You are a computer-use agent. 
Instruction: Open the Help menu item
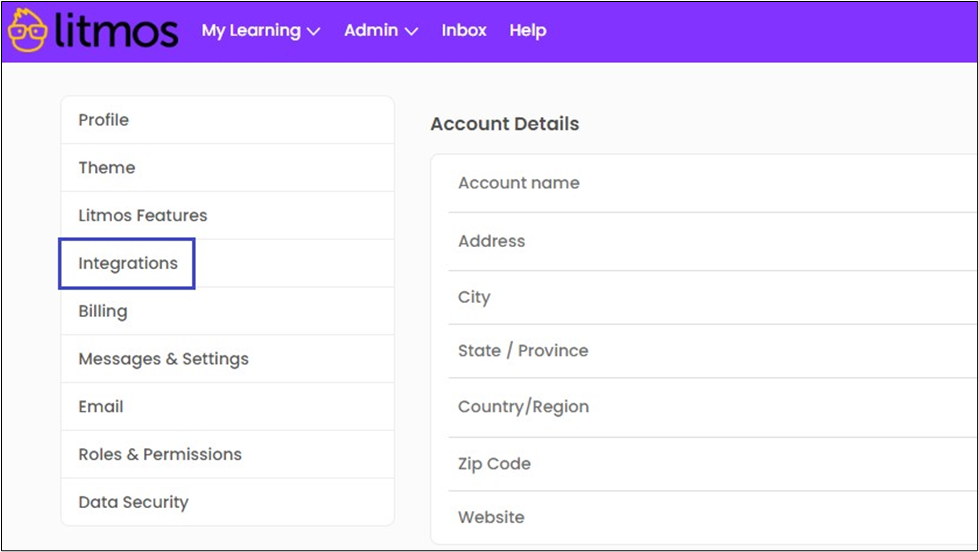[x=527, y=31]
